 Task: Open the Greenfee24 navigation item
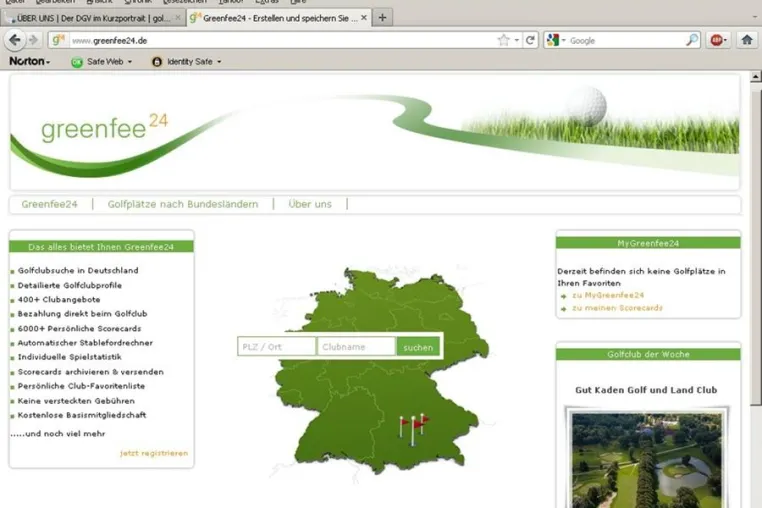(50, 204)
